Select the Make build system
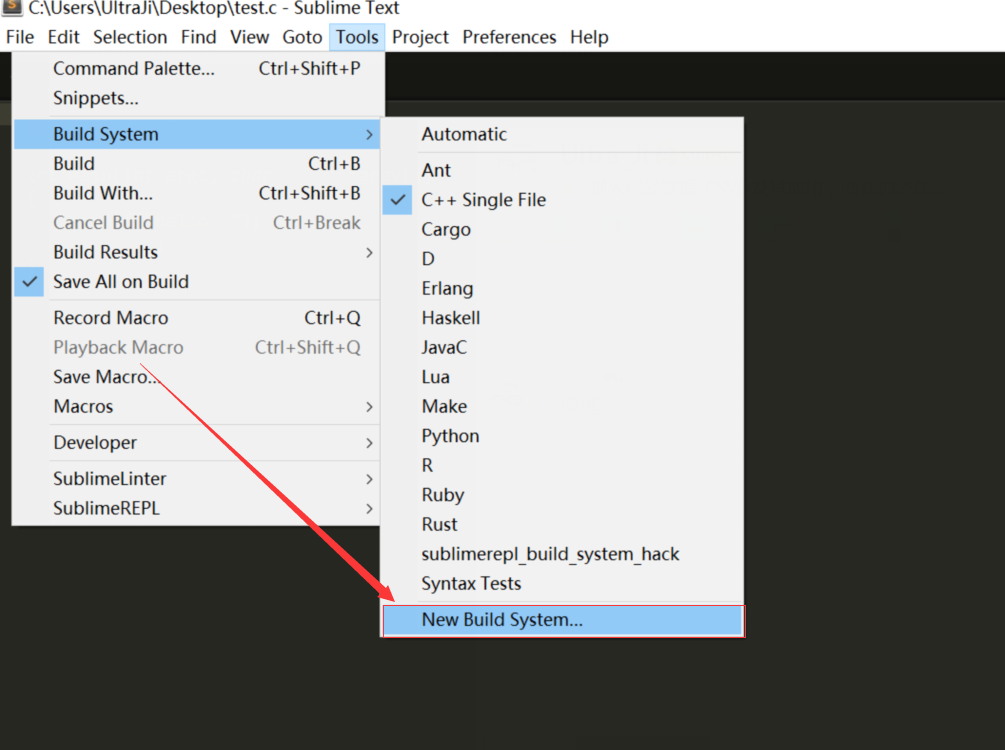 (x=563, y=406)
